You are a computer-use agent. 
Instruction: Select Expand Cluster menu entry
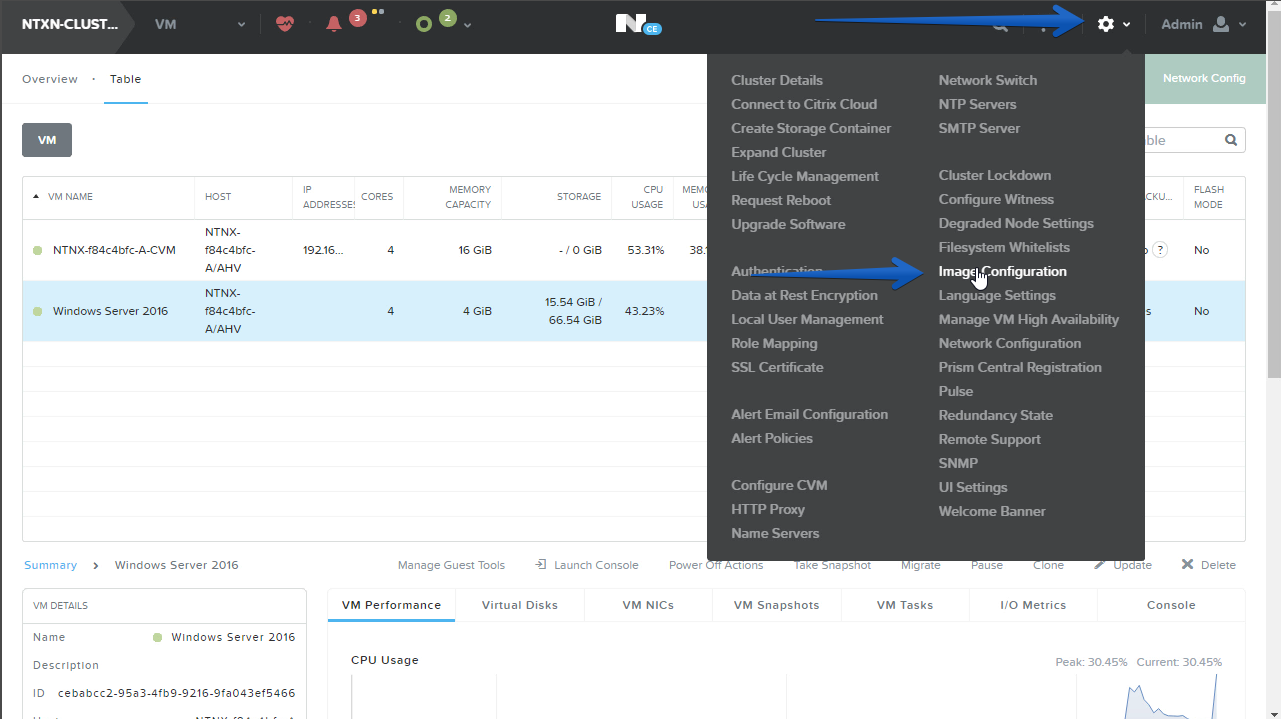tap(779, 152)
